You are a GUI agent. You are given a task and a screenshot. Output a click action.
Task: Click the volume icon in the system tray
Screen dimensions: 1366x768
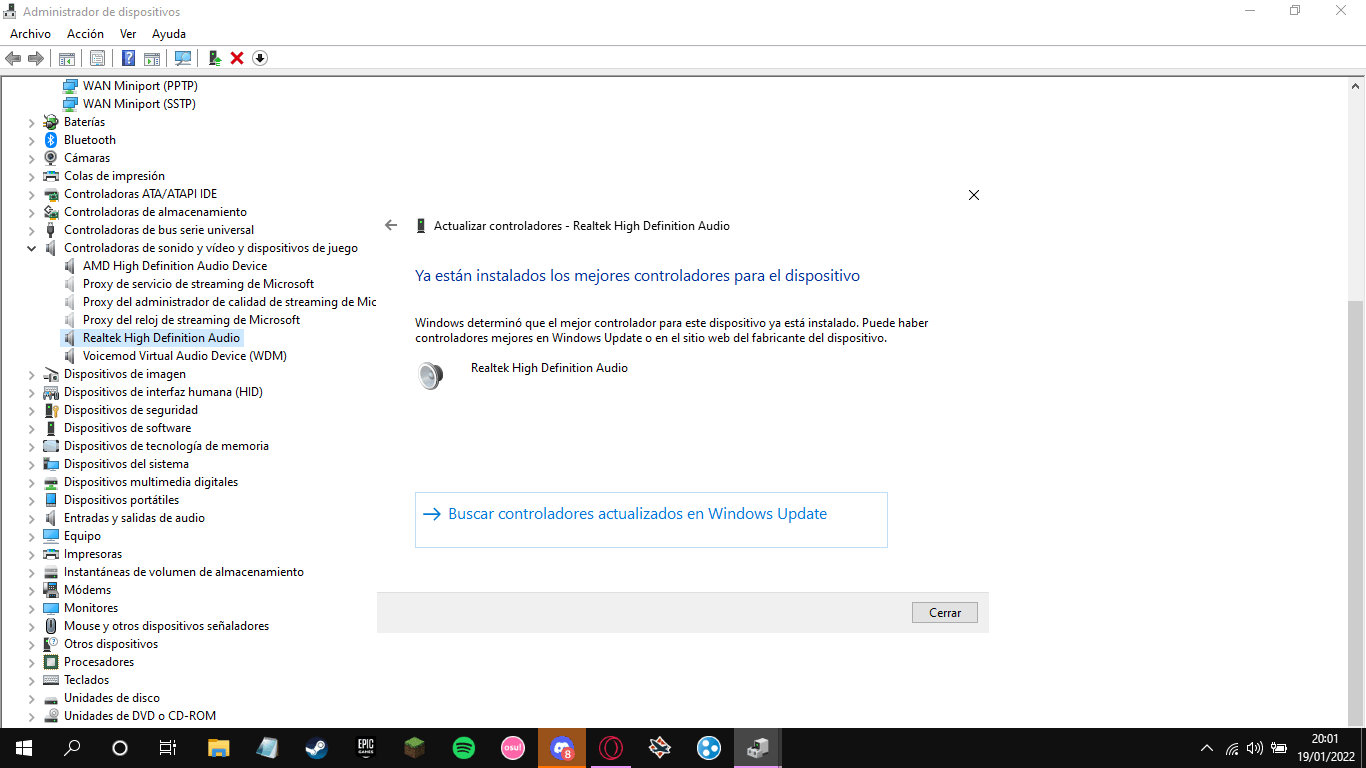tap(1255, 748)
